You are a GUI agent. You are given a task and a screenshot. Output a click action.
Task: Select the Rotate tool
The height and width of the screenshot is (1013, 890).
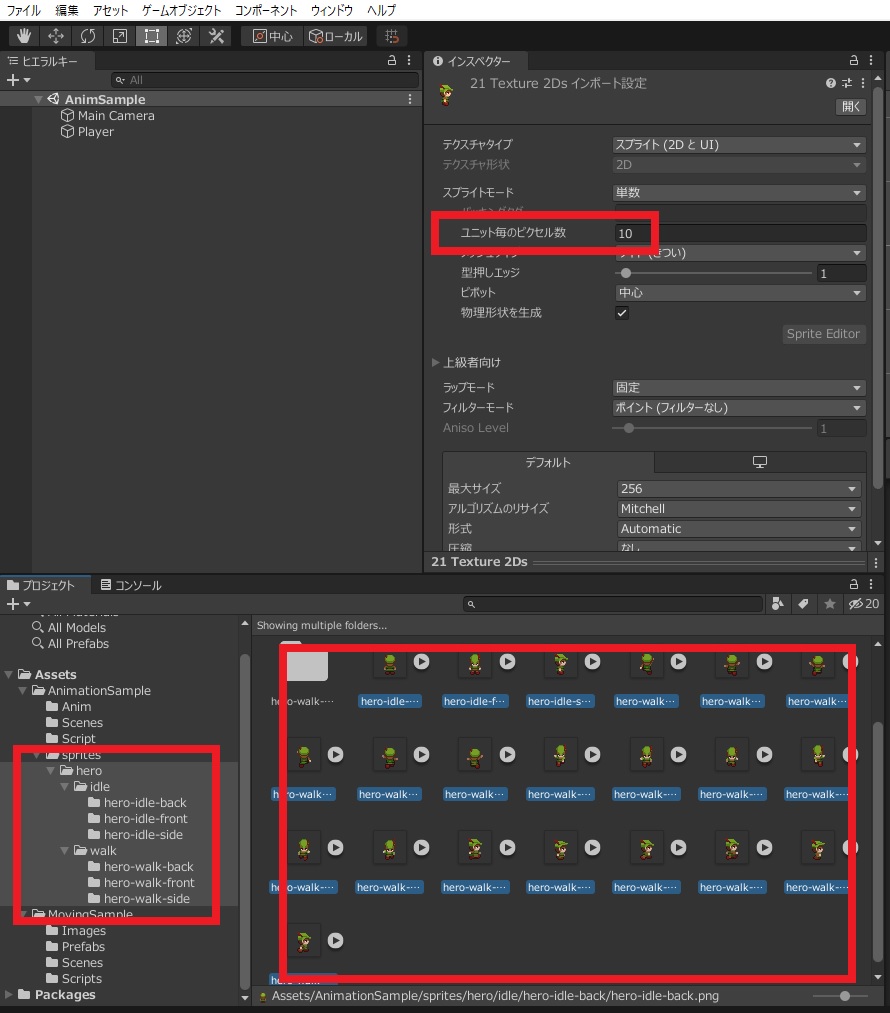click(87, 36)
